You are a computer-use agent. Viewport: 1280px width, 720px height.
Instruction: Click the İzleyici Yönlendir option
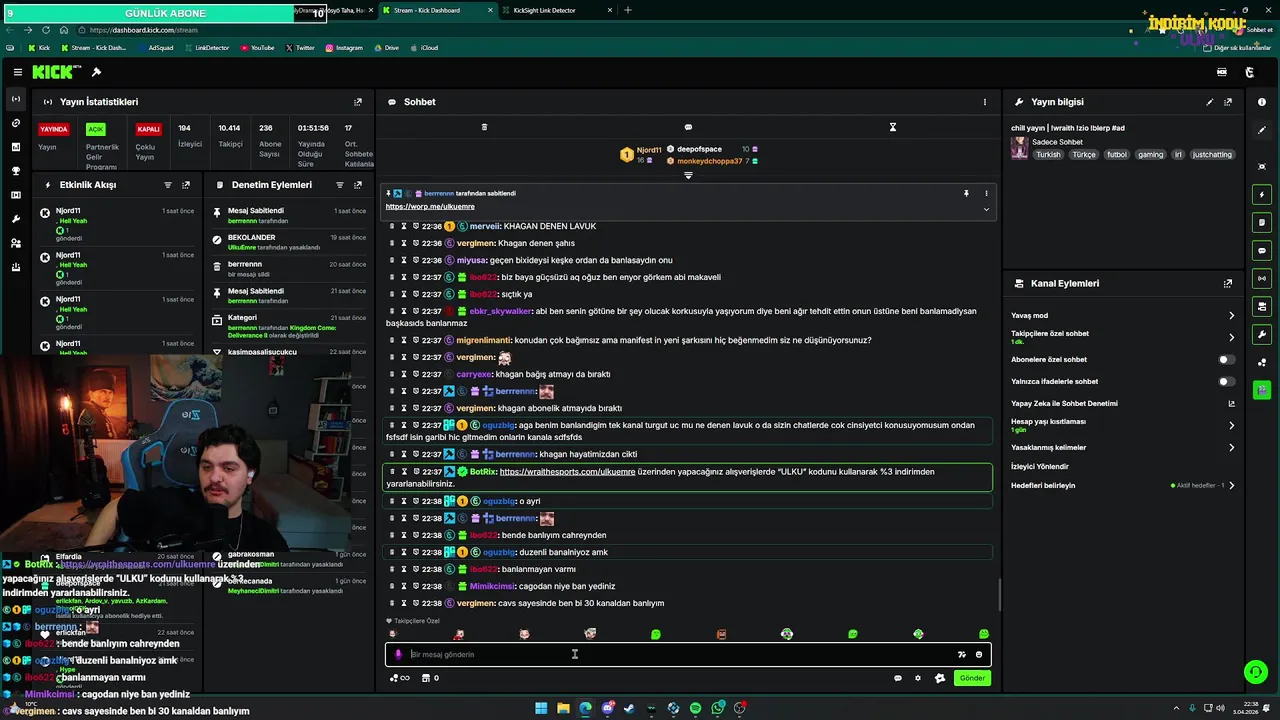[x=1040, y=466]
